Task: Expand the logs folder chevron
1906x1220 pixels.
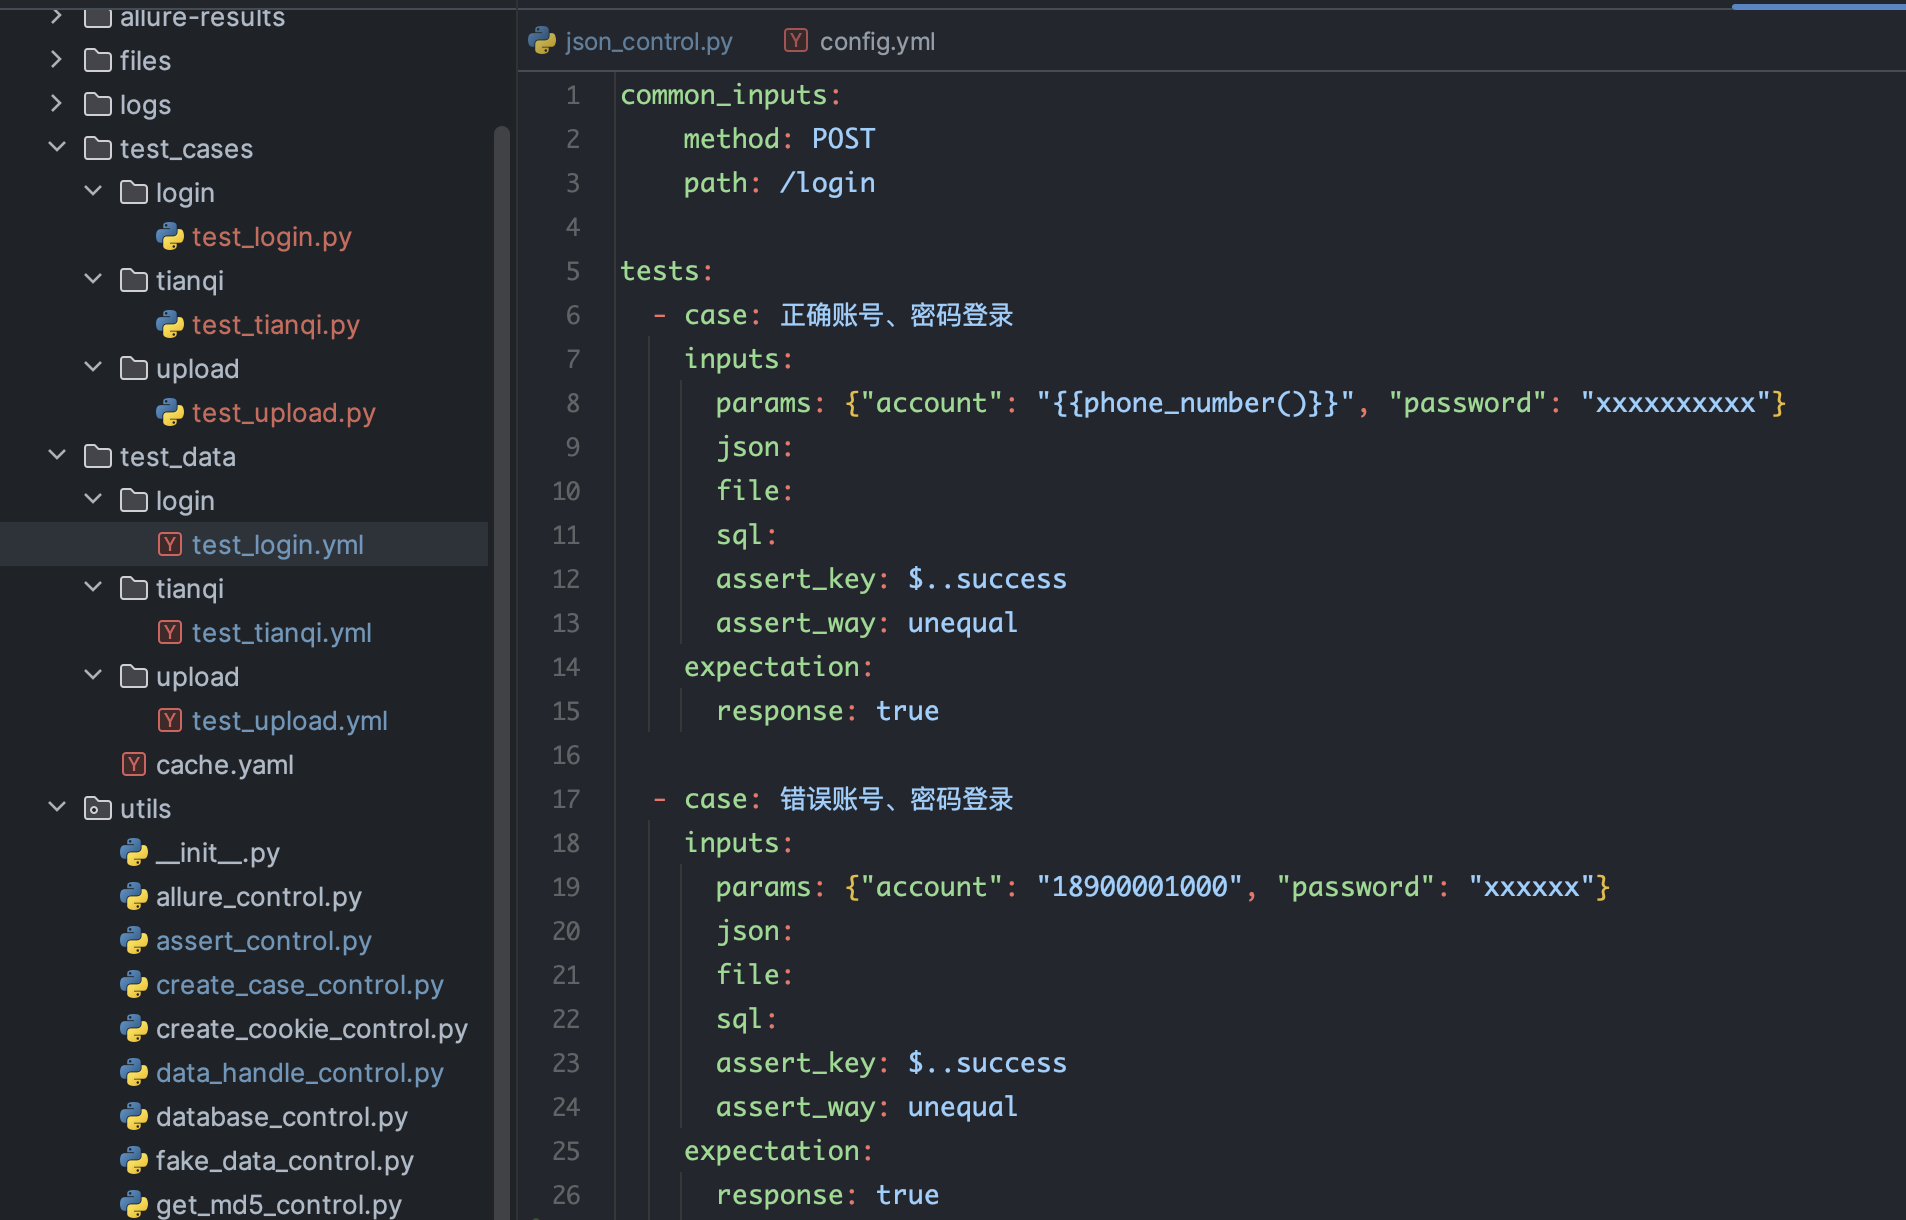Action: [x=57, y=104]
